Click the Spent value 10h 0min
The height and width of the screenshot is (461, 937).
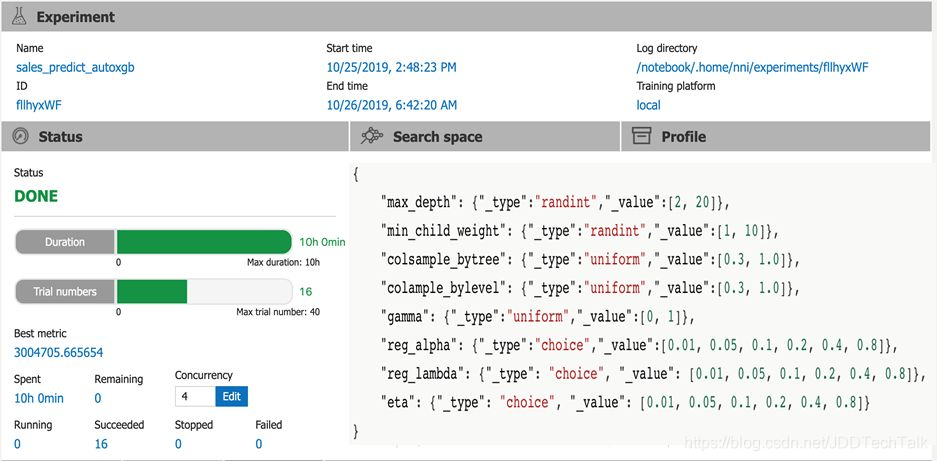[39, 398]
